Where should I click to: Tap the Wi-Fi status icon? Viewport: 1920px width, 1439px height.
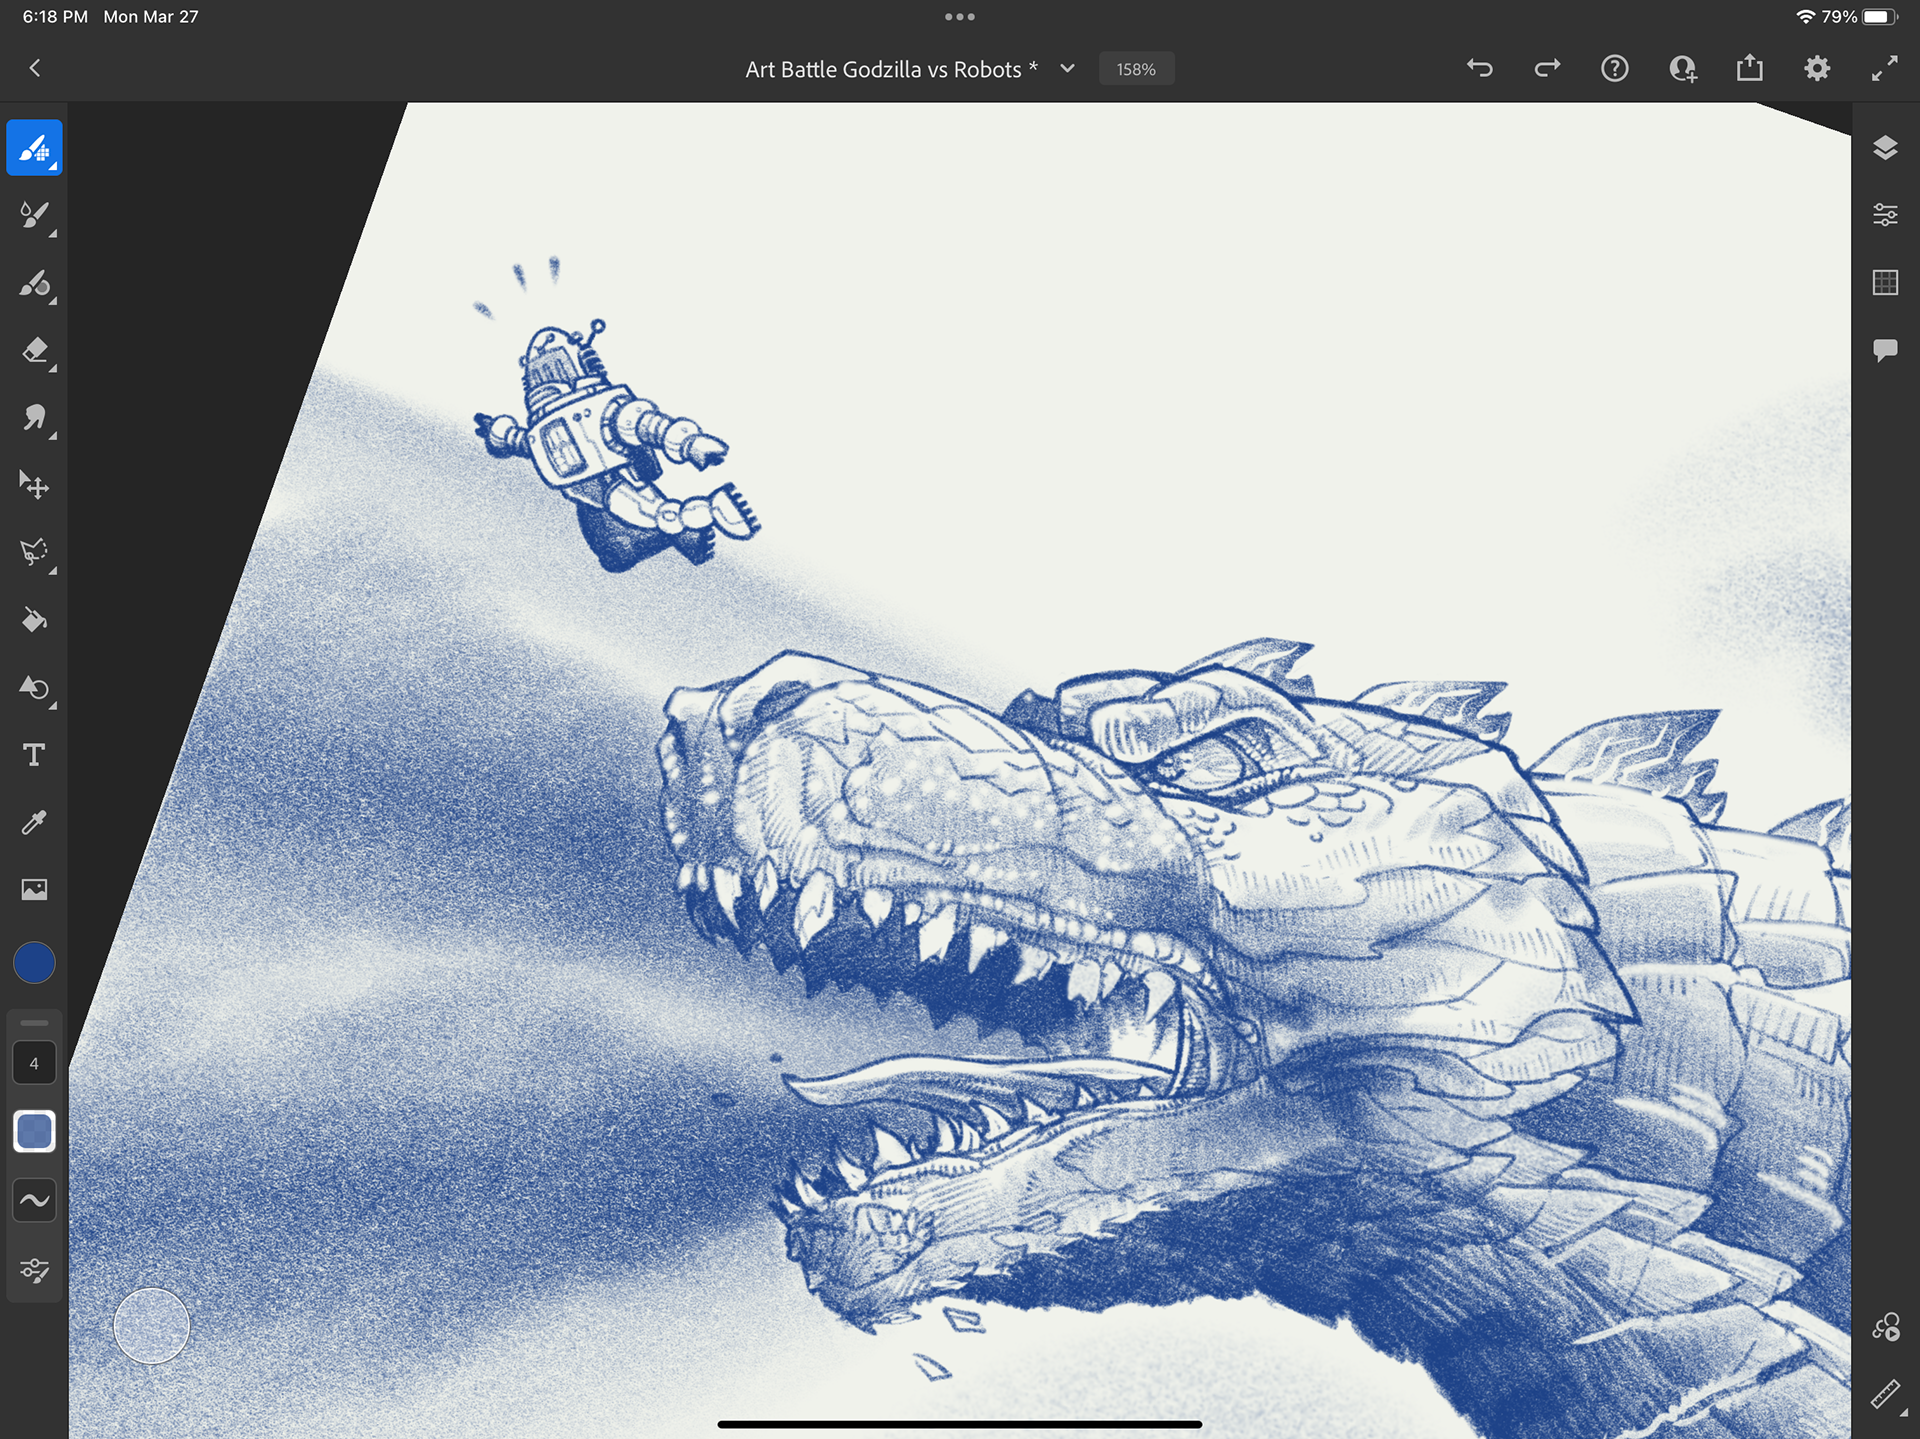tap(1805, 17)
